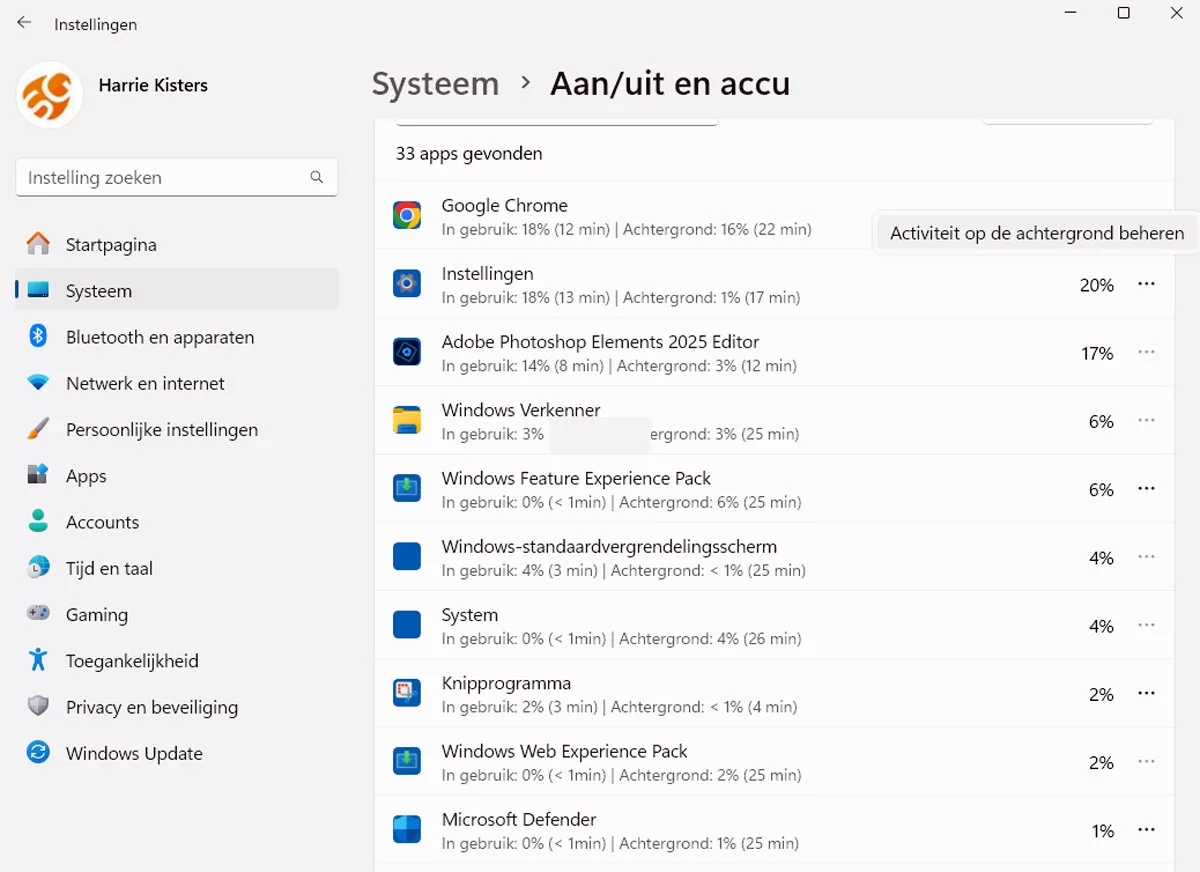Click Knipprogramma app name
This screenshot has width=1200, height=872.
point(506,683)
